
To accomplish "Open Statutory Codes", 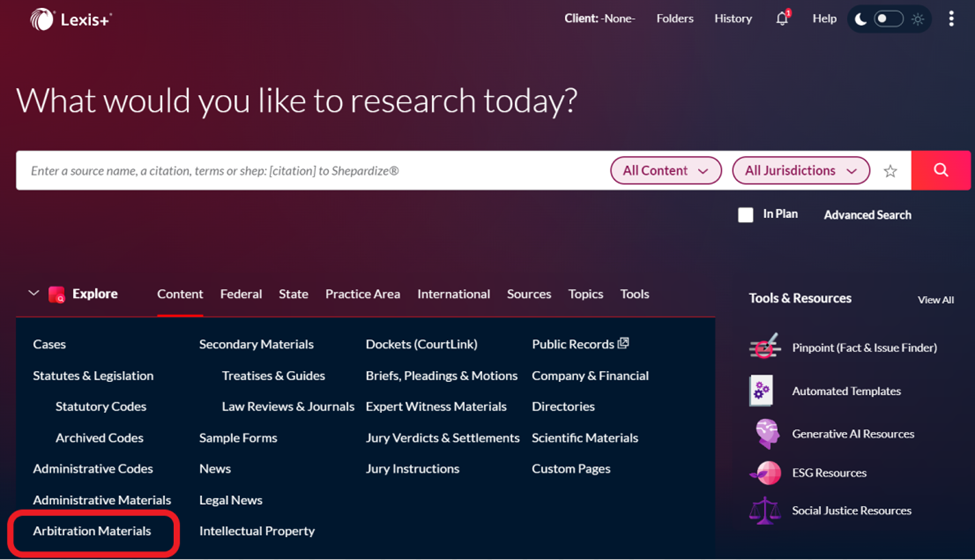I will coord(101,406).
